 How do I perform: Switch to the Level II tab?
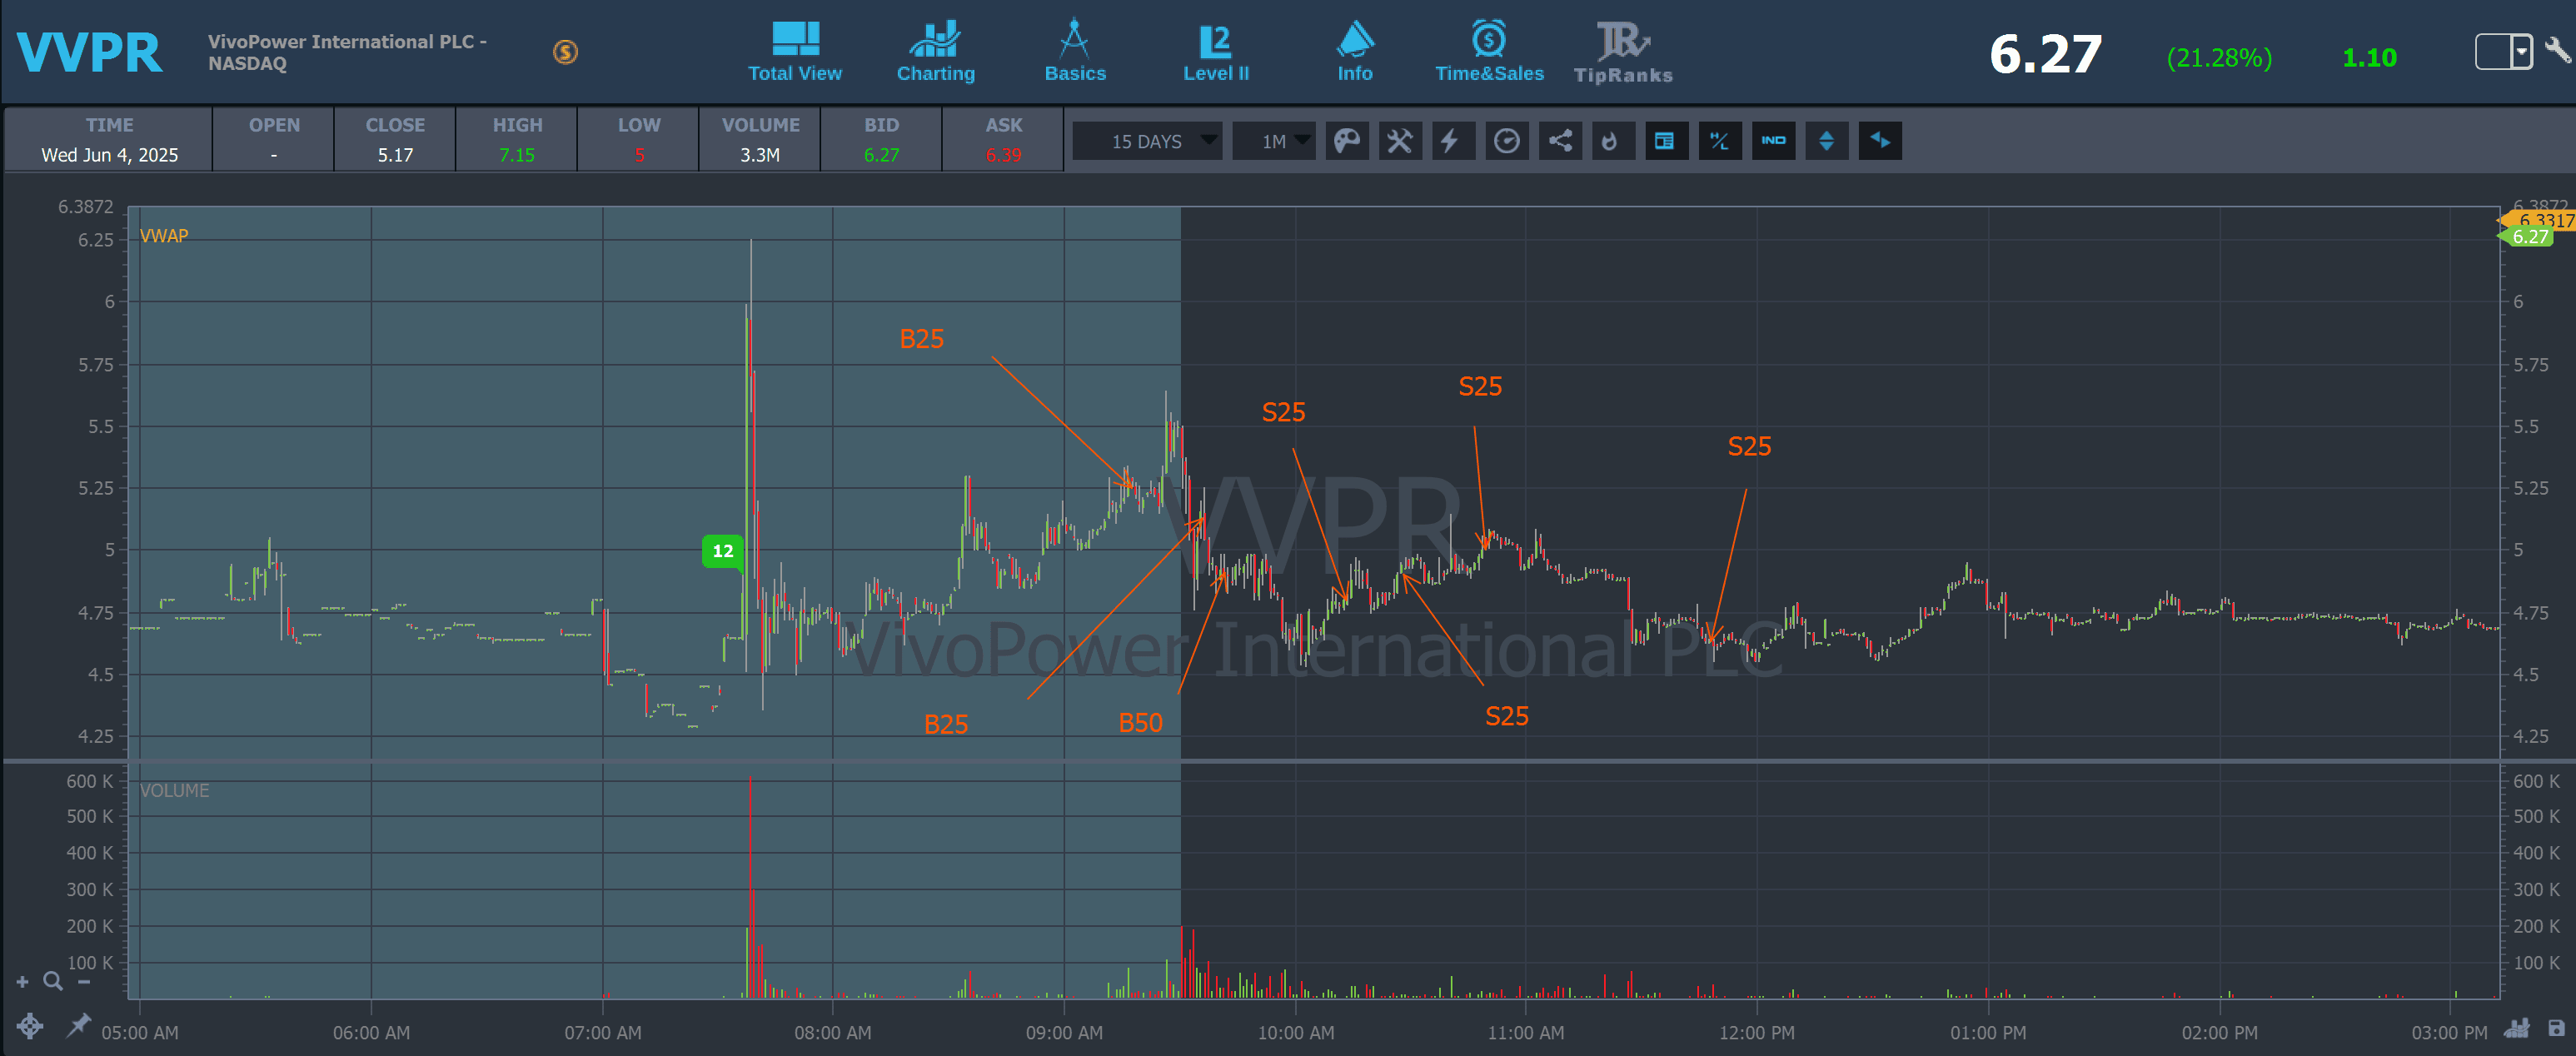[x=1215, y=52]
